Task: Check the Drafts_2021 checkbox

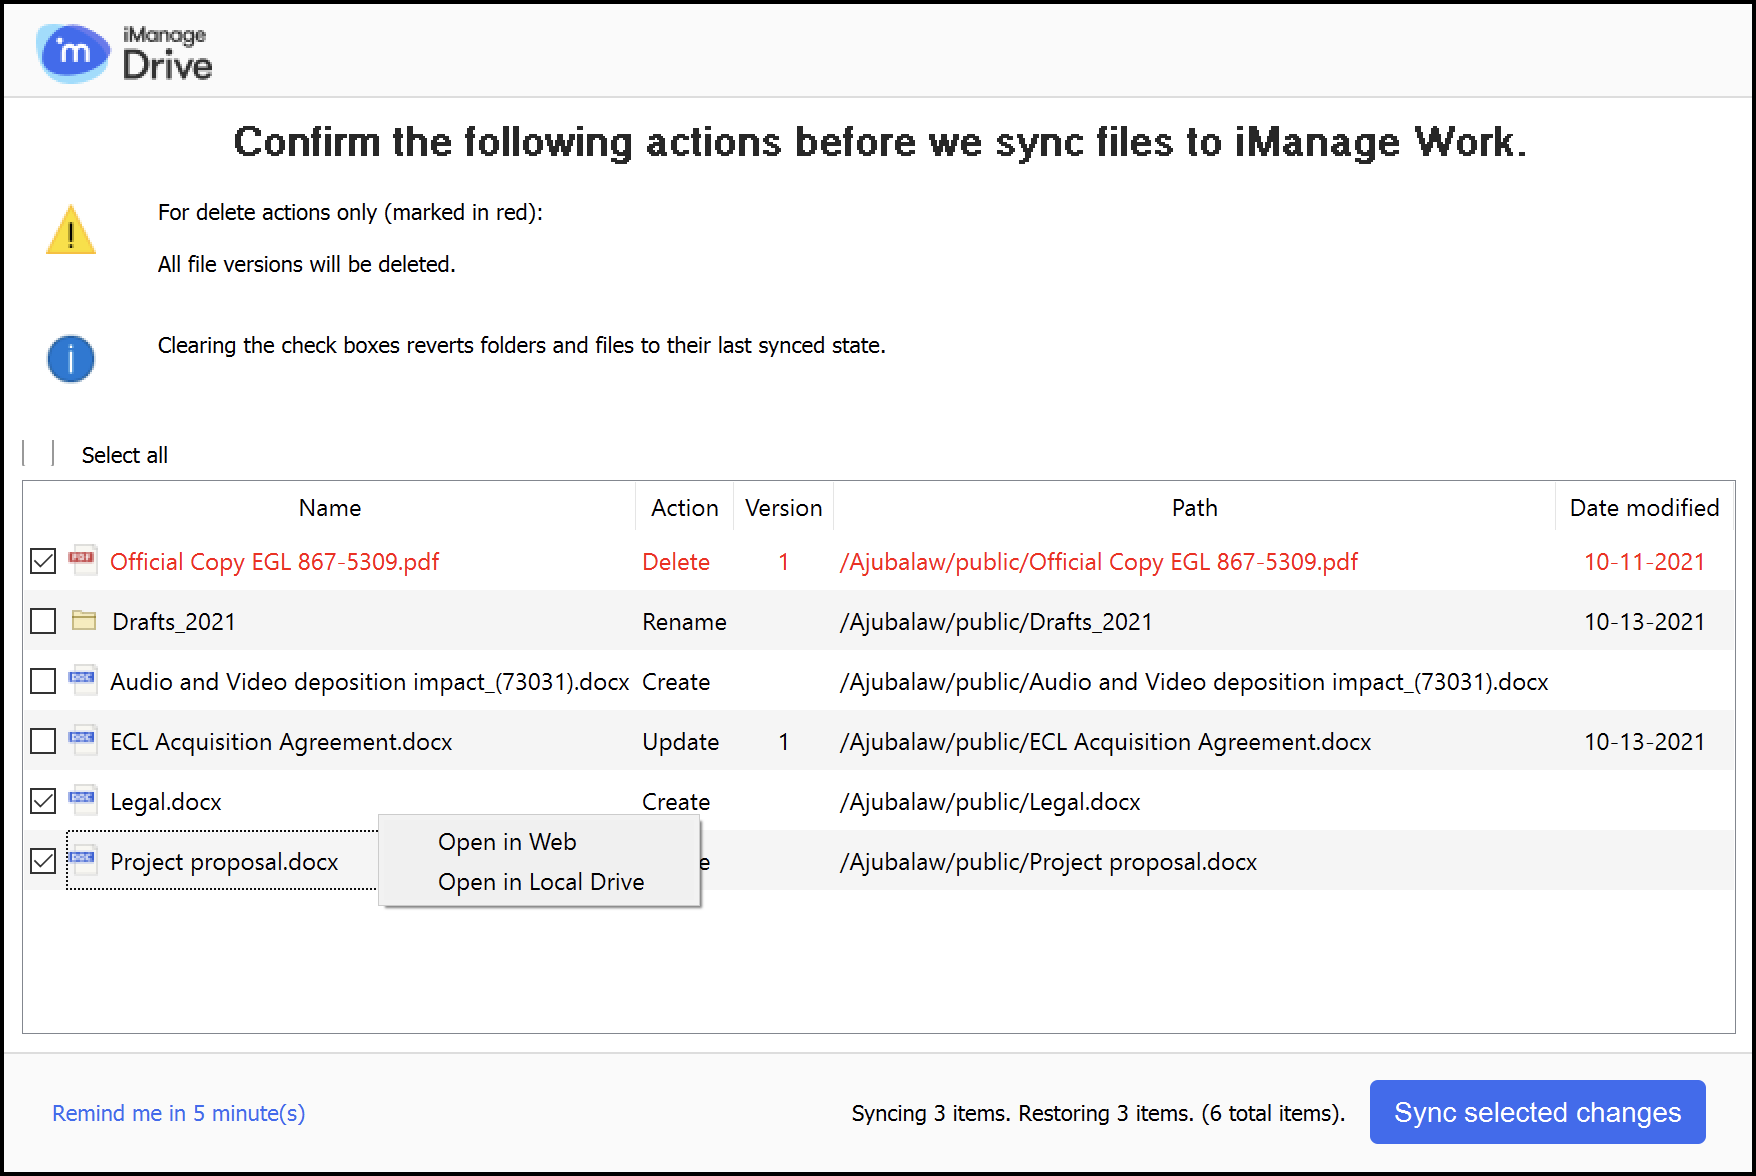Action: [x=43, y=621]
